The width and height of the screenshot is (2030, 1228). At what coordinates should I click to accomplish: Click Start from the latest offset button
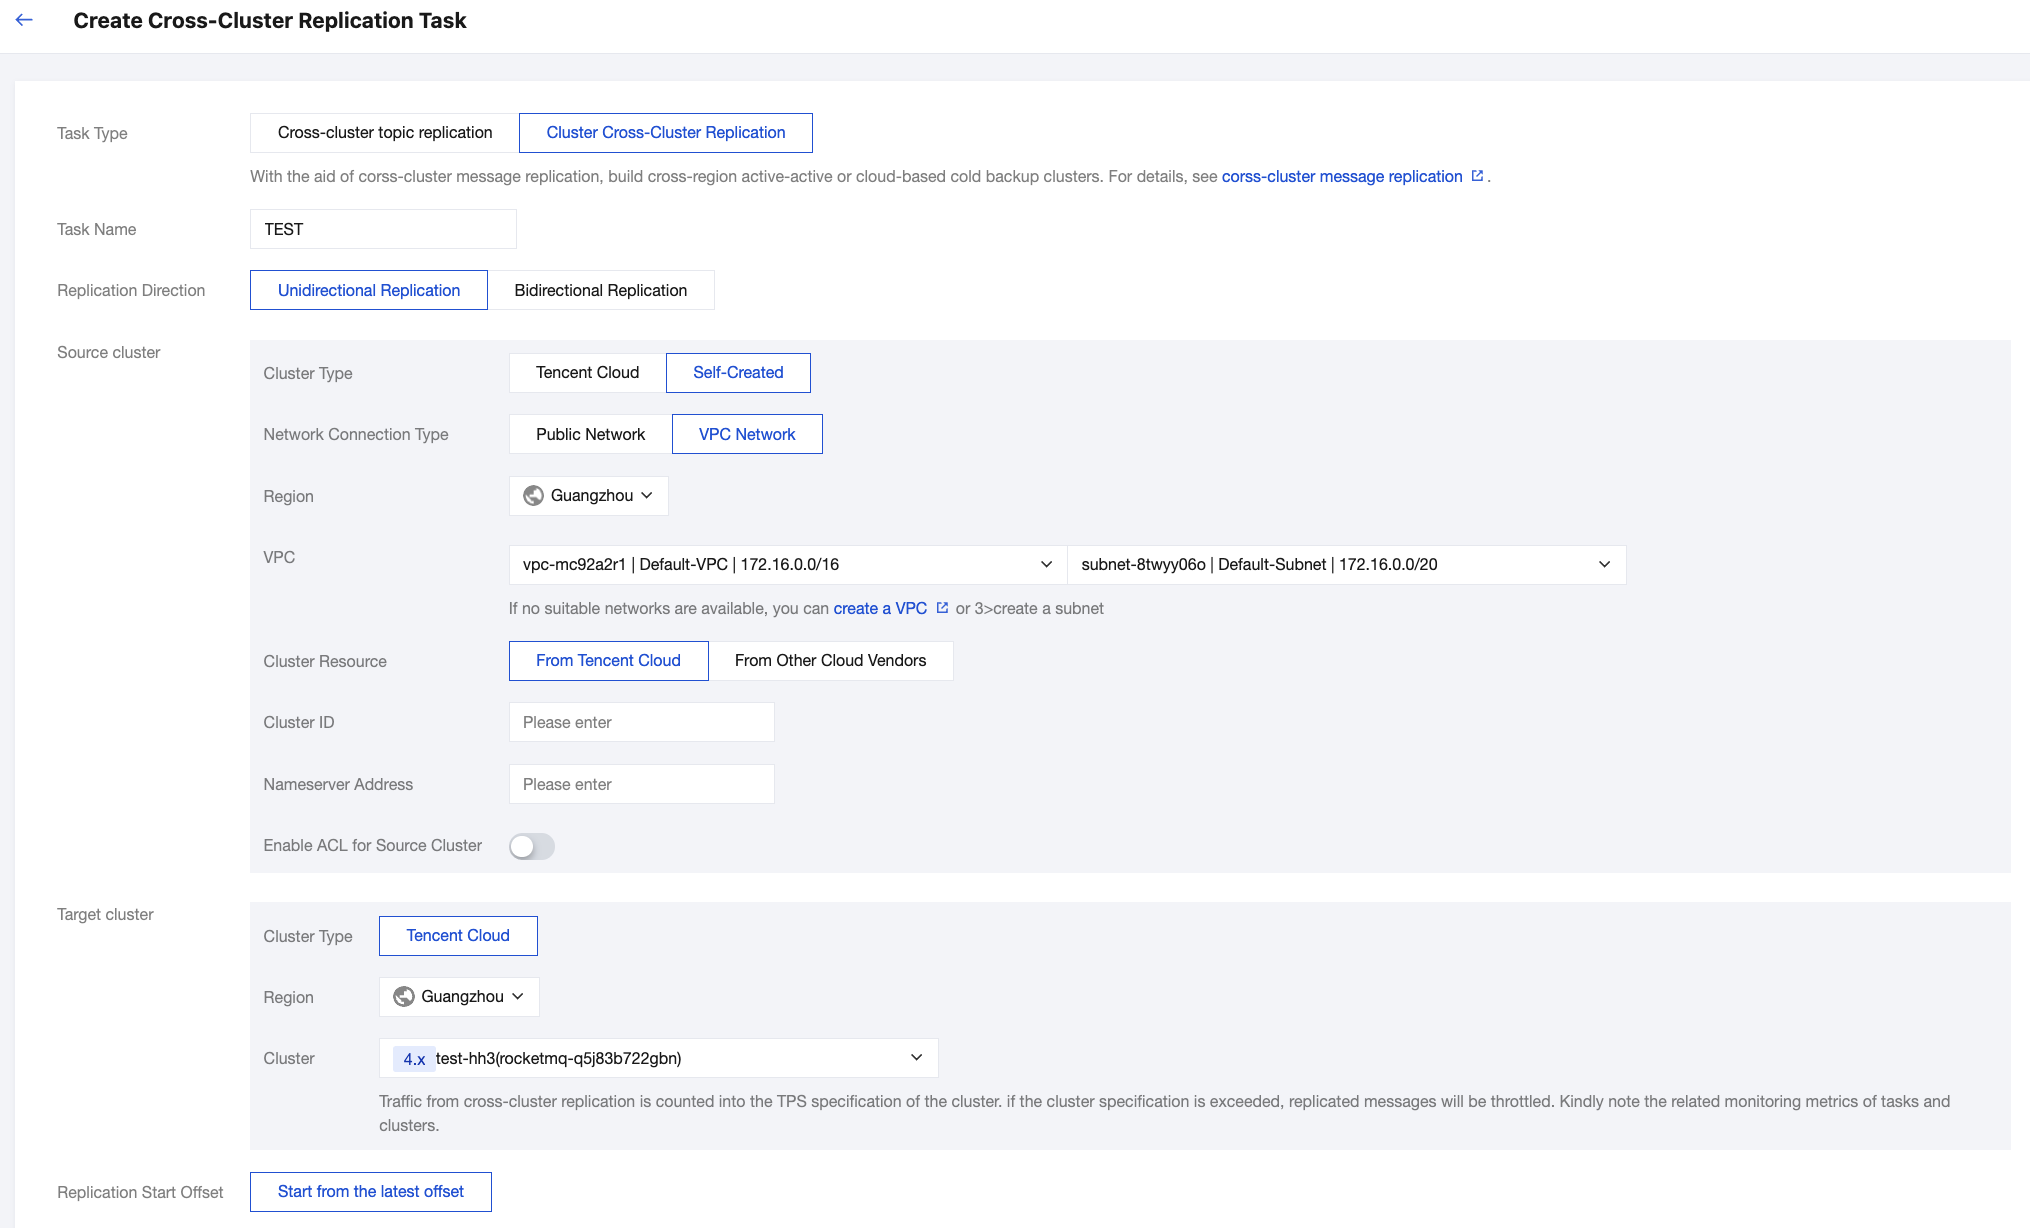pyautogui.click(x=371, y=1192)
